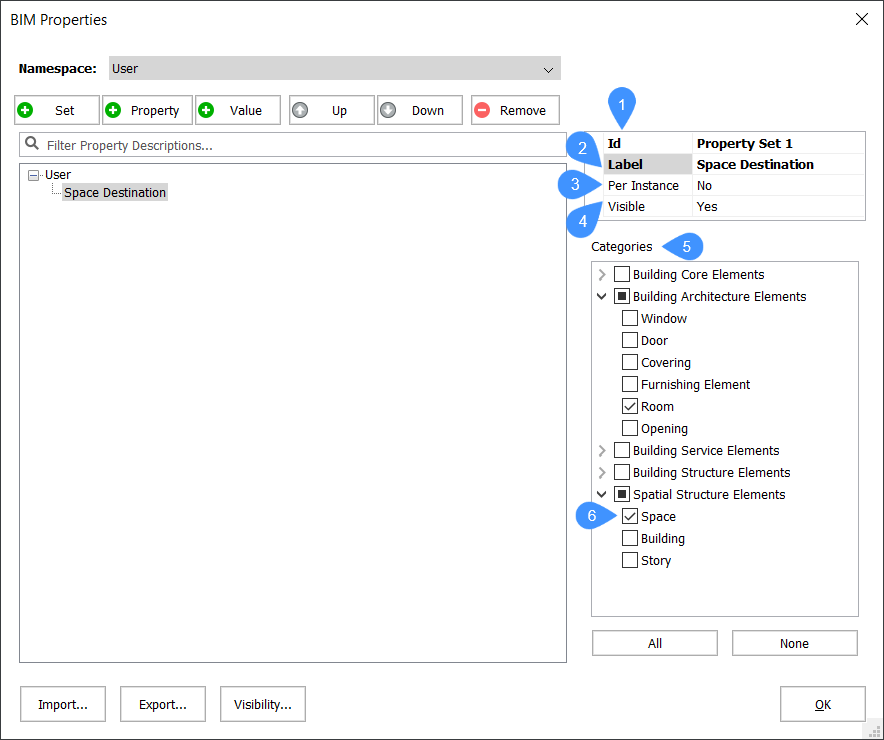The image size is (884, 740).
Task: Select Space Destination in the tree
Action: [115, 193]
